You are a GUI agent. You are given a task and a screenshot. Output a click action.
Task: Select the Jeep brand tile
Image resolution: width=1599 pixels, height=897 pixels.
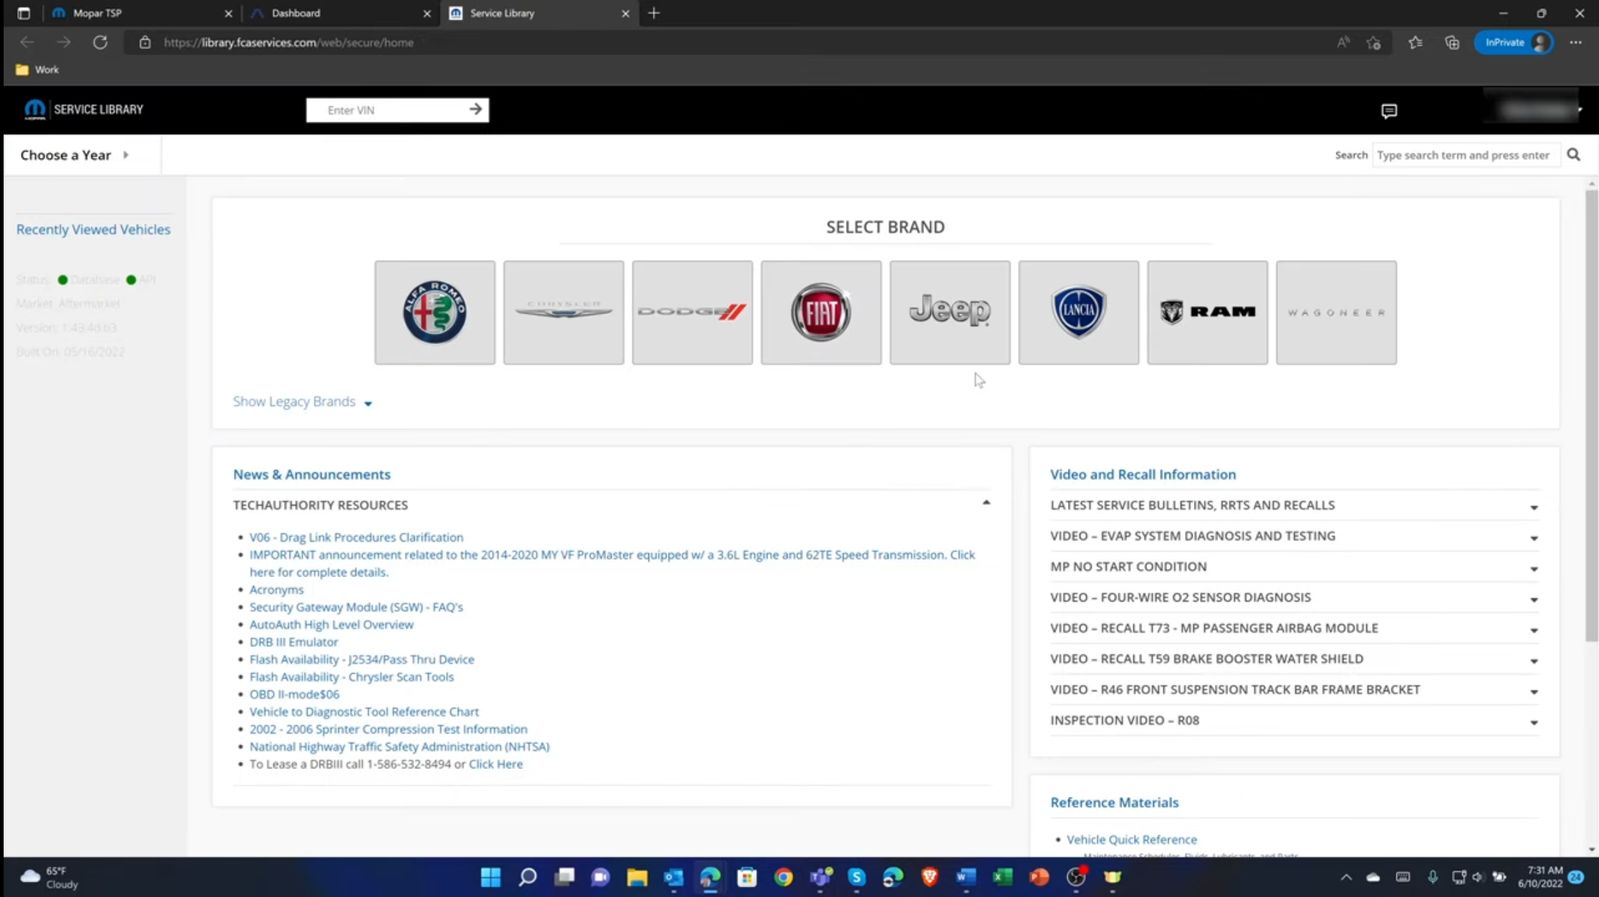[950, 313]
